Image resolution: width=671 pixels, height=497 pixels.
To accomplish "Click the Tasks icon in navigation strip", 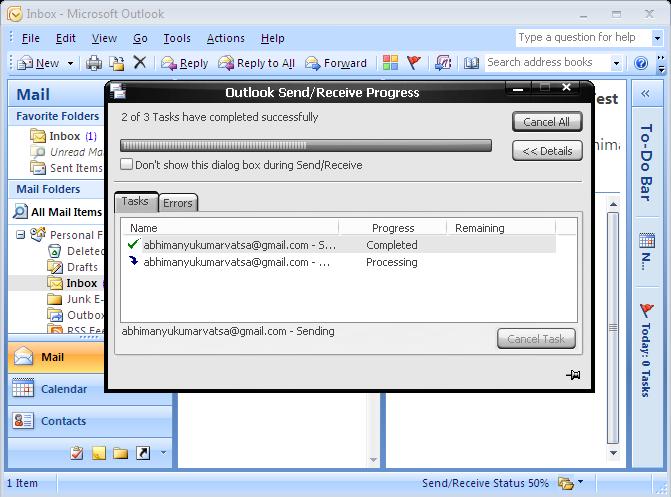I will [77, 453].
